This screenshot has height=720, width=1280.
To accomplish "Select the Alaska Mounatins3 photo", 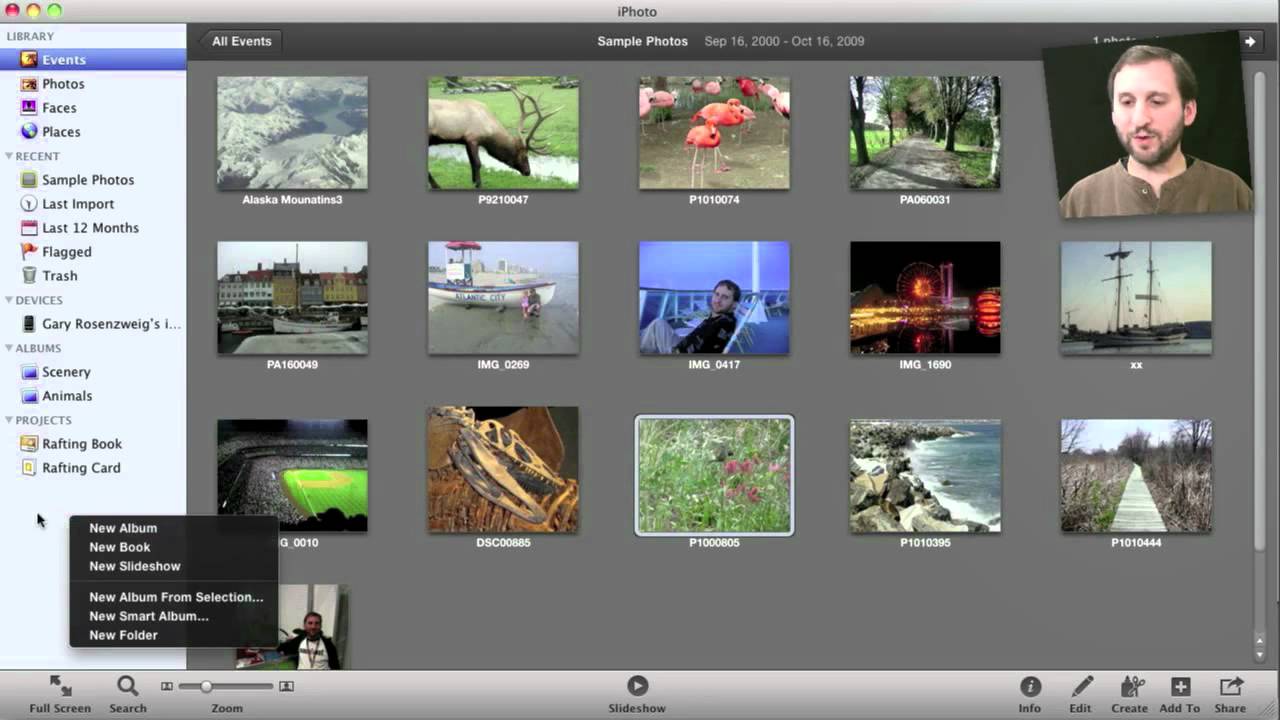I will 292,133.
